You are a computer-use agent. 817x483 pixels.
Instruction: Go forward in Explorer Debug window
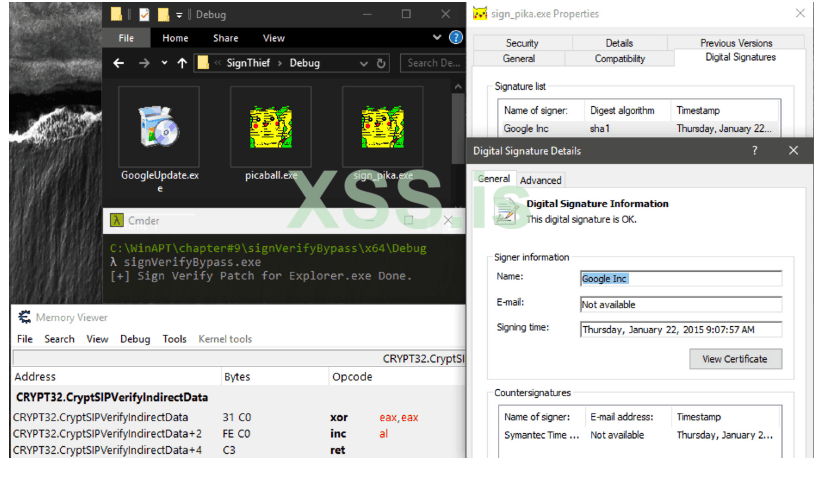point(144,63)
